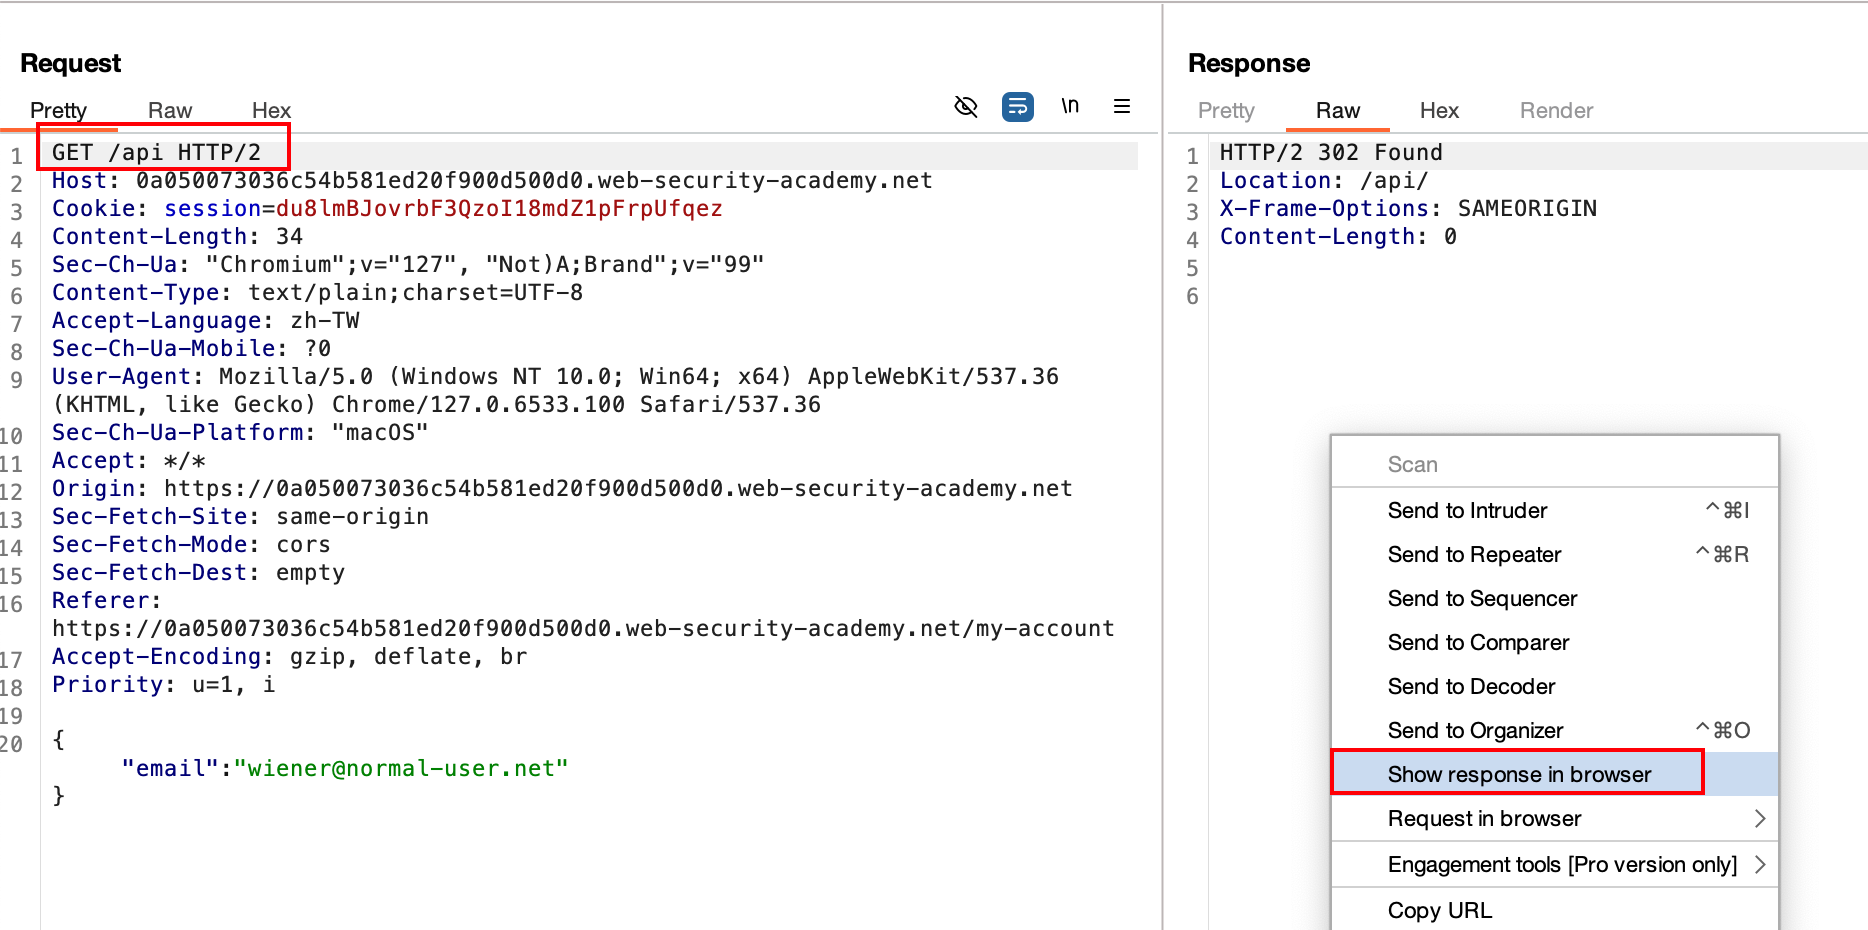Open the Response Render tab
The image size is (1868, 930).
[1556, 110]
